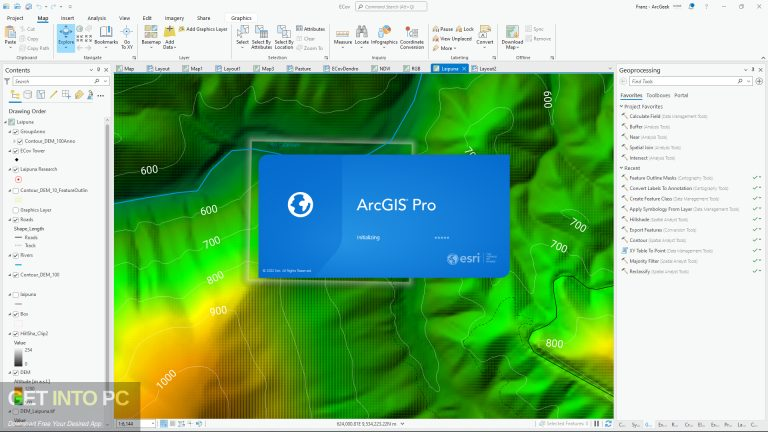
Task: Collapse the Laipuna map tree node
Action: [x=6, y=122]
